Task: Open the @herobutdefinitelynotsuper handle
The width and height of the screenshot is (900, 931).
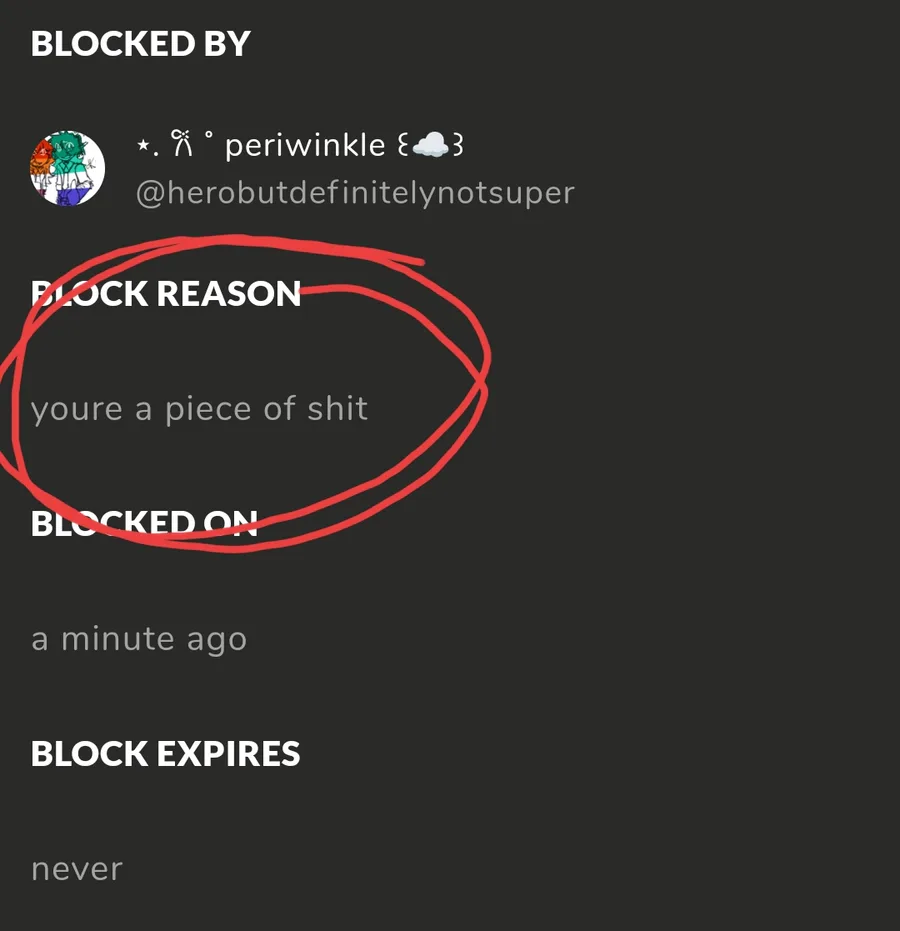Action: point(355,193)
